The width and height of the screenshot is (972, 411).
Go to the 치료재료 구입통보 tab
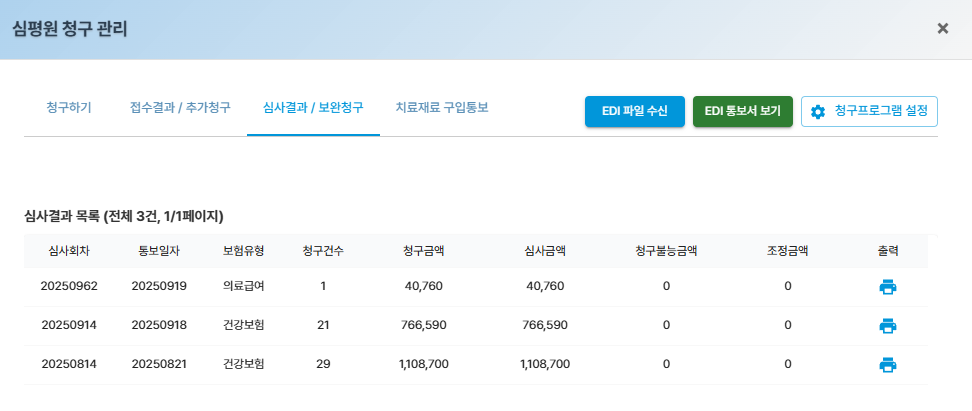[x=442, y=107]
